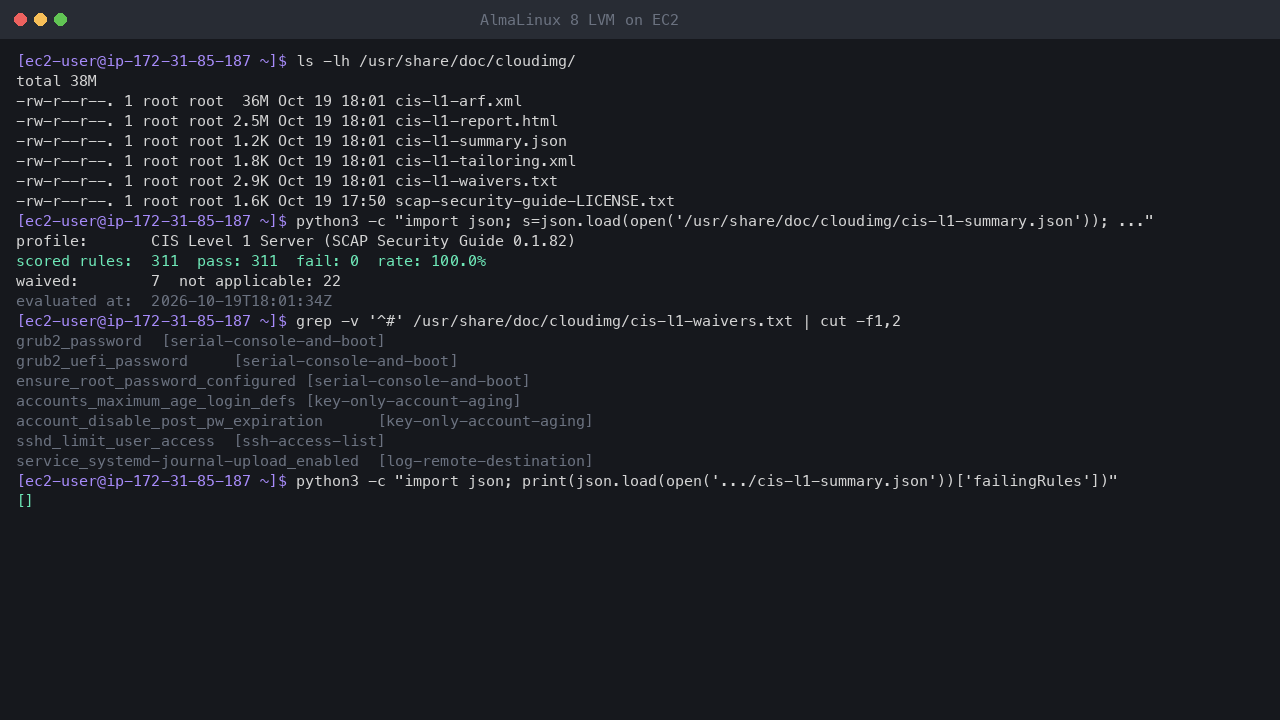Image resolution: width=1280 pixels, height=720 pixels.
Task: Click the yellow minimize window button
Action: 40,20
